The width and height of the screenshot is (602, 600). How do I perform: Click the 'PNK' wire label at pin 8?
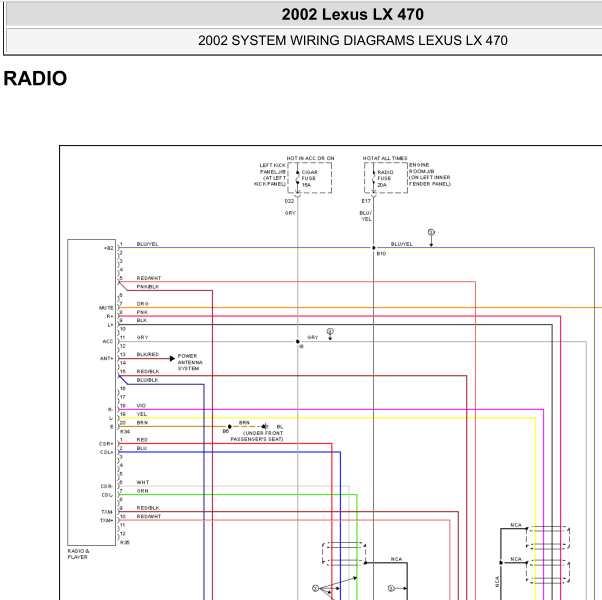(x=142, y=312)
